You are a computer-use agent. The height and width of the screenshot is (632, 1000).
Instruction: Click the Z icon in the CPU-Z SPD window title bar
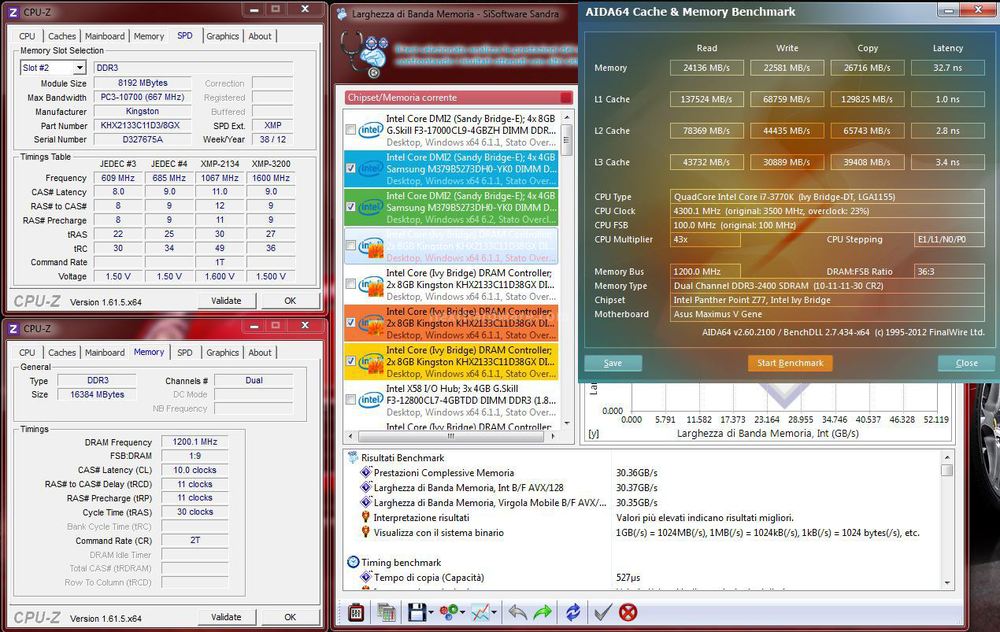(13, 12)
